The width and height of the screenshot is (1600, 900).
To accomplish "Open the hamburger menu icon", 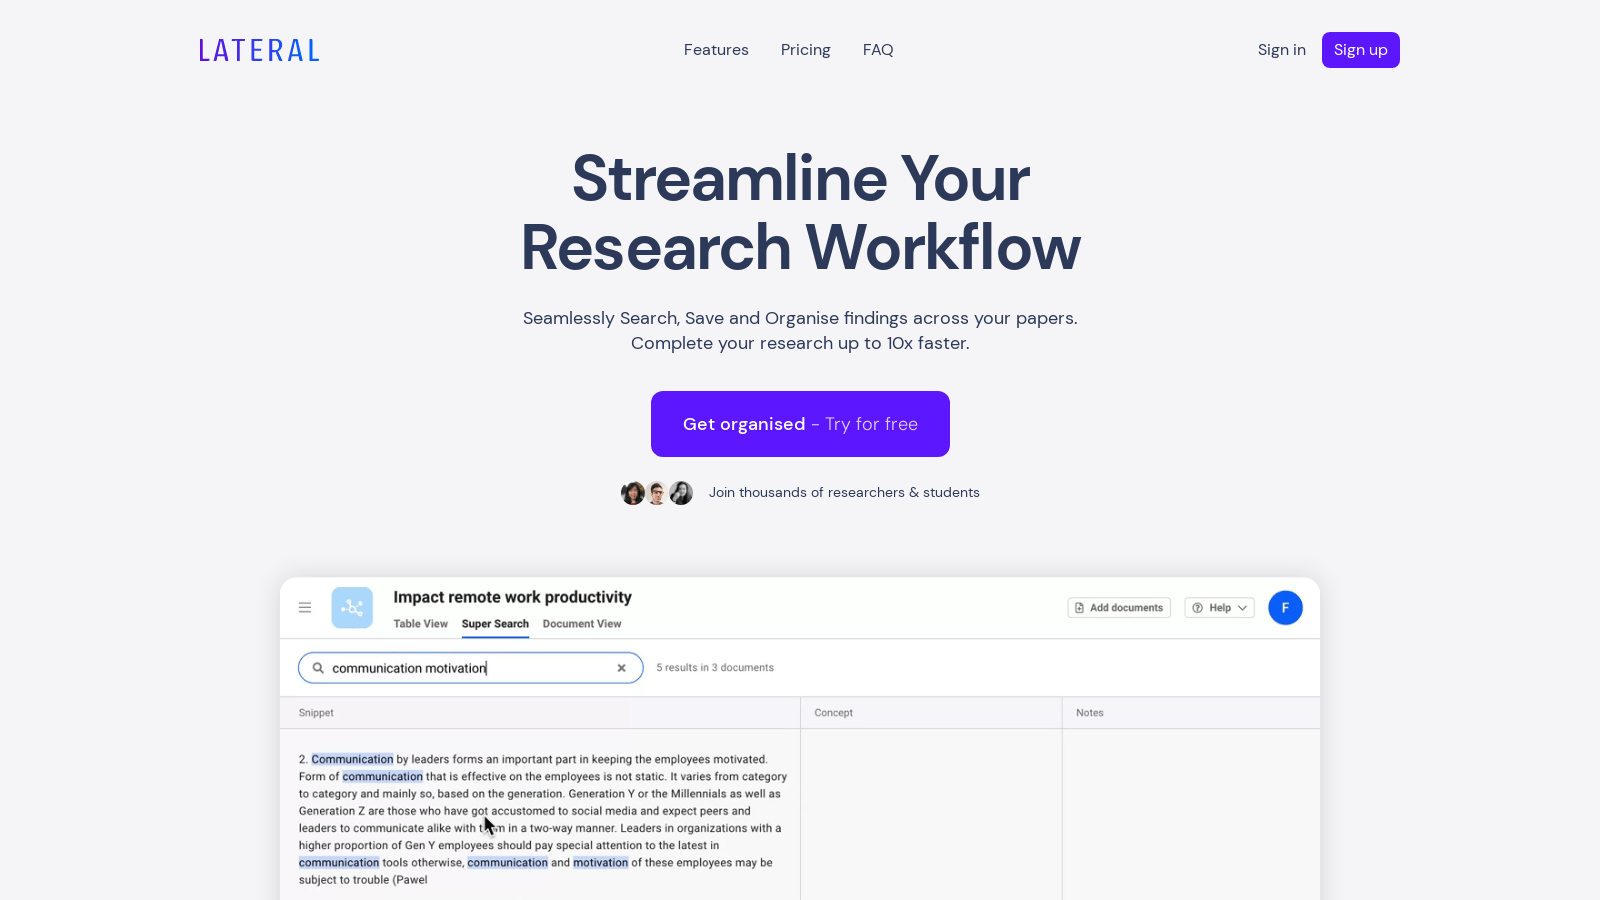I will click(x=305, y=607).
